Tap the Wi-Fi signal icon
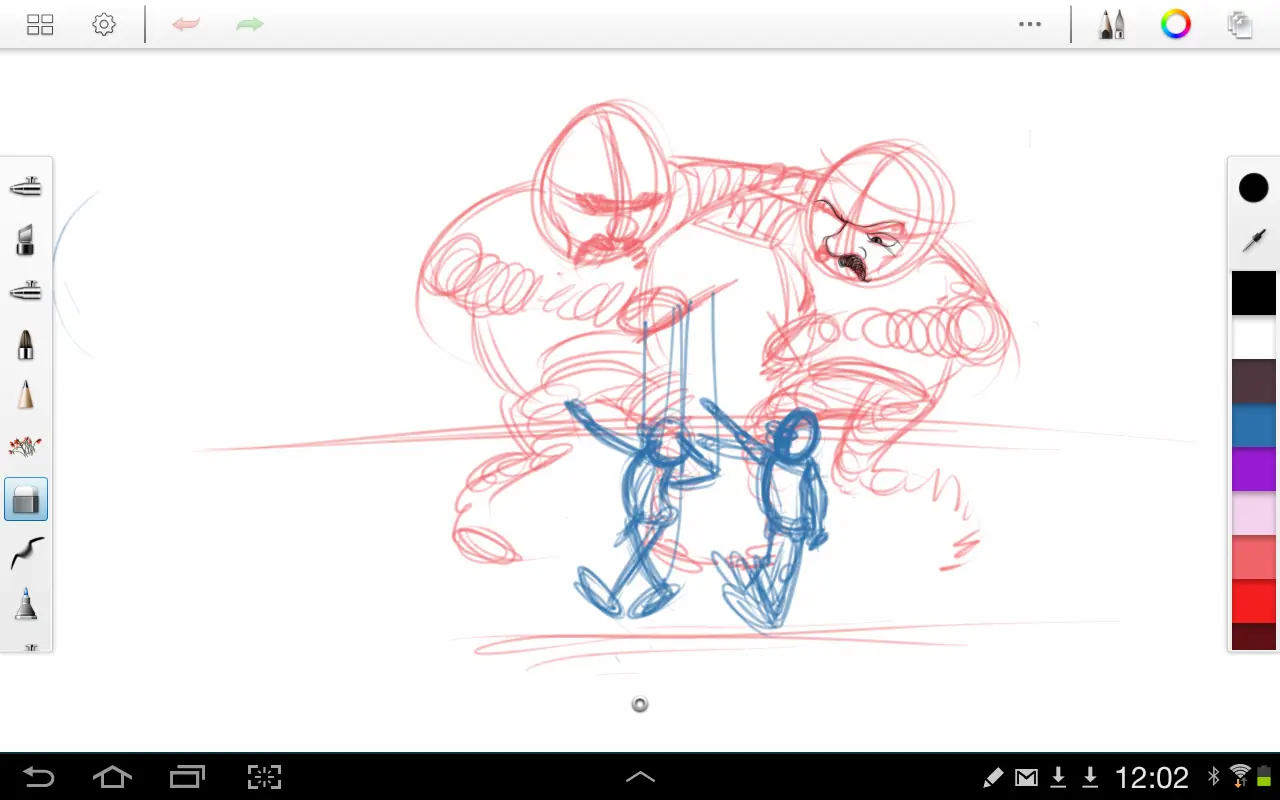The image size is (1280, 800). tap(1240, 776)
